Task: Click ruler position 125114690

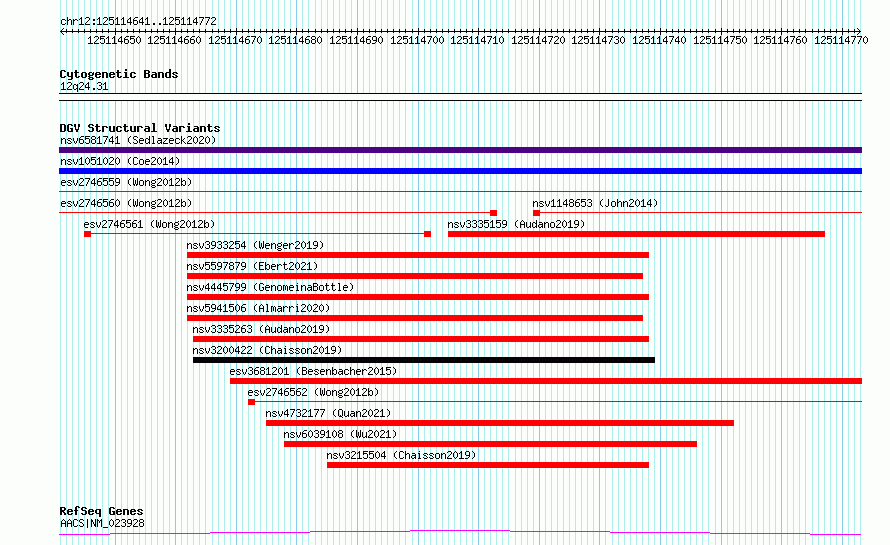Action: click(356, 40)
